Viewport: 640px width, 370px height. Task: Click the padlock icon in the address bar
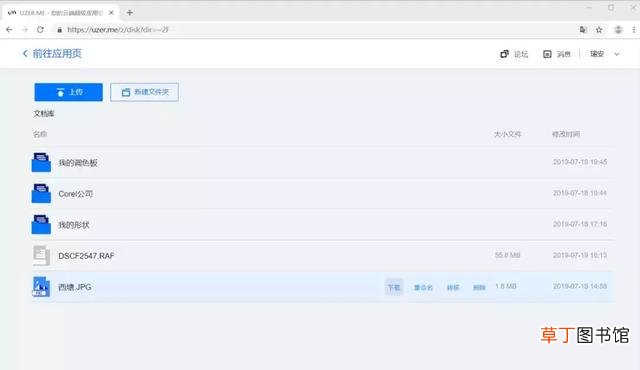tap(60, 30)
